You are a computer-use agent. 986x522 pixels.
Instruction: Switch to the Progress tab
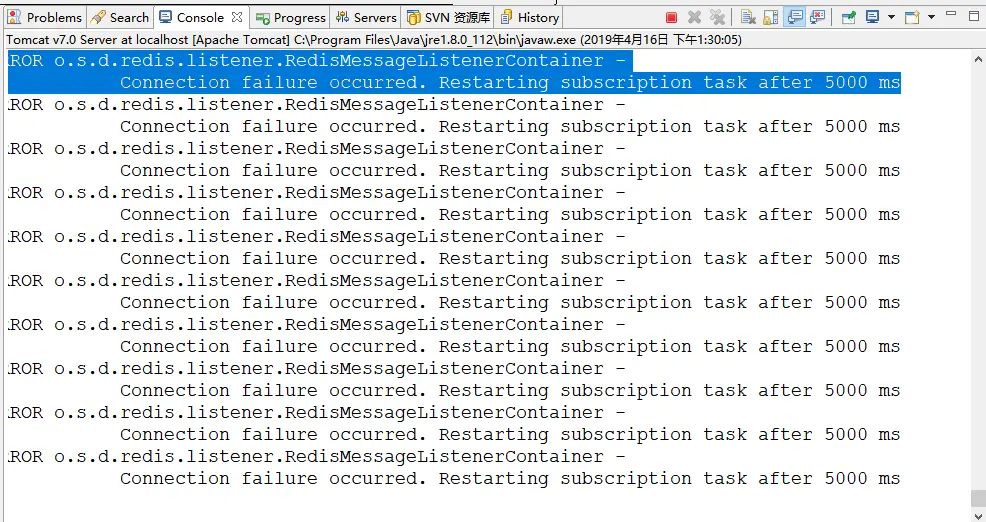(291, 18)
